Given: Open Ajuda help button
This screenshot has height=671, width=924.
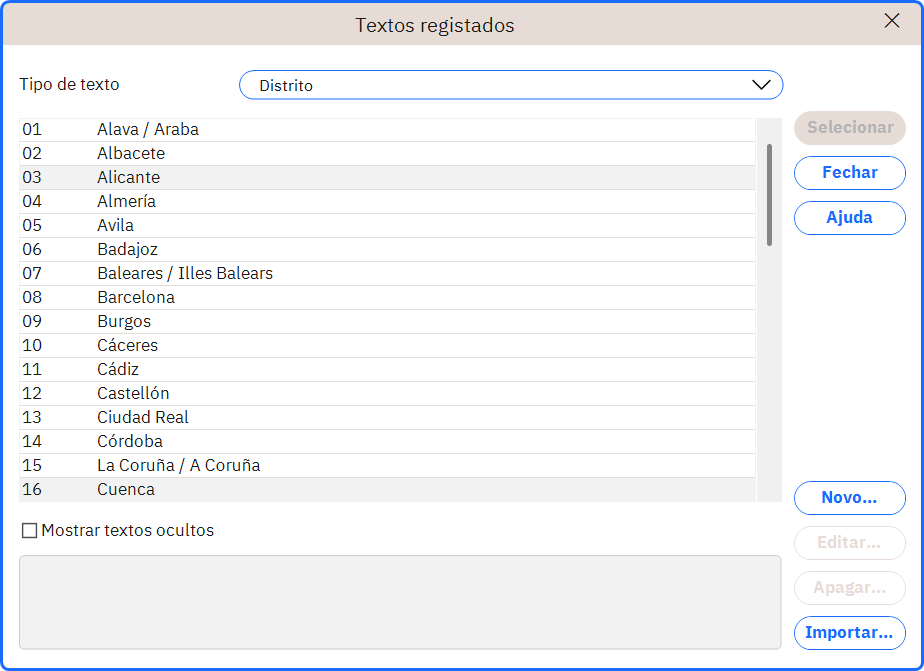Looking at the screenshot, I should [849, 218].
